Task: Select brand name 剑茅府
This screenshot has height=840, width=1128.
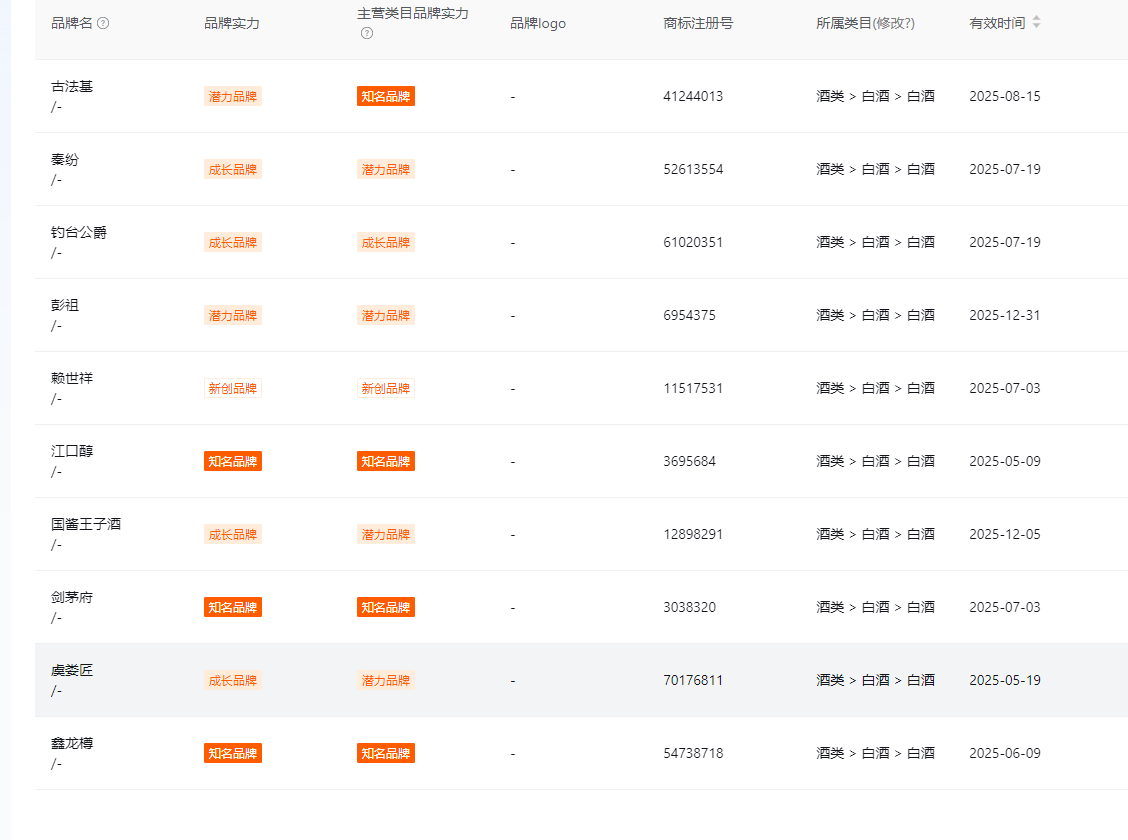Action: (72, 597)
